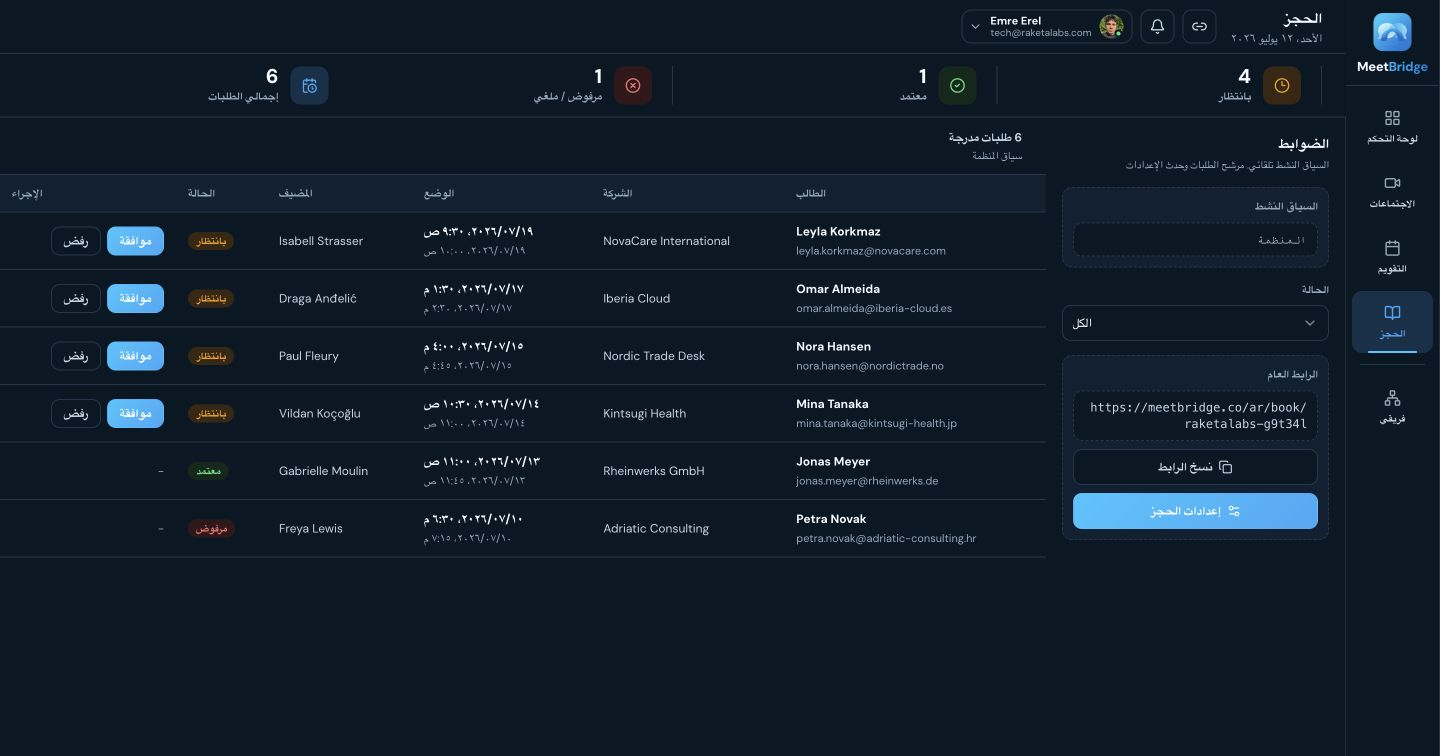Open the status filter dropdown showing الكل

coord(1195,323)
